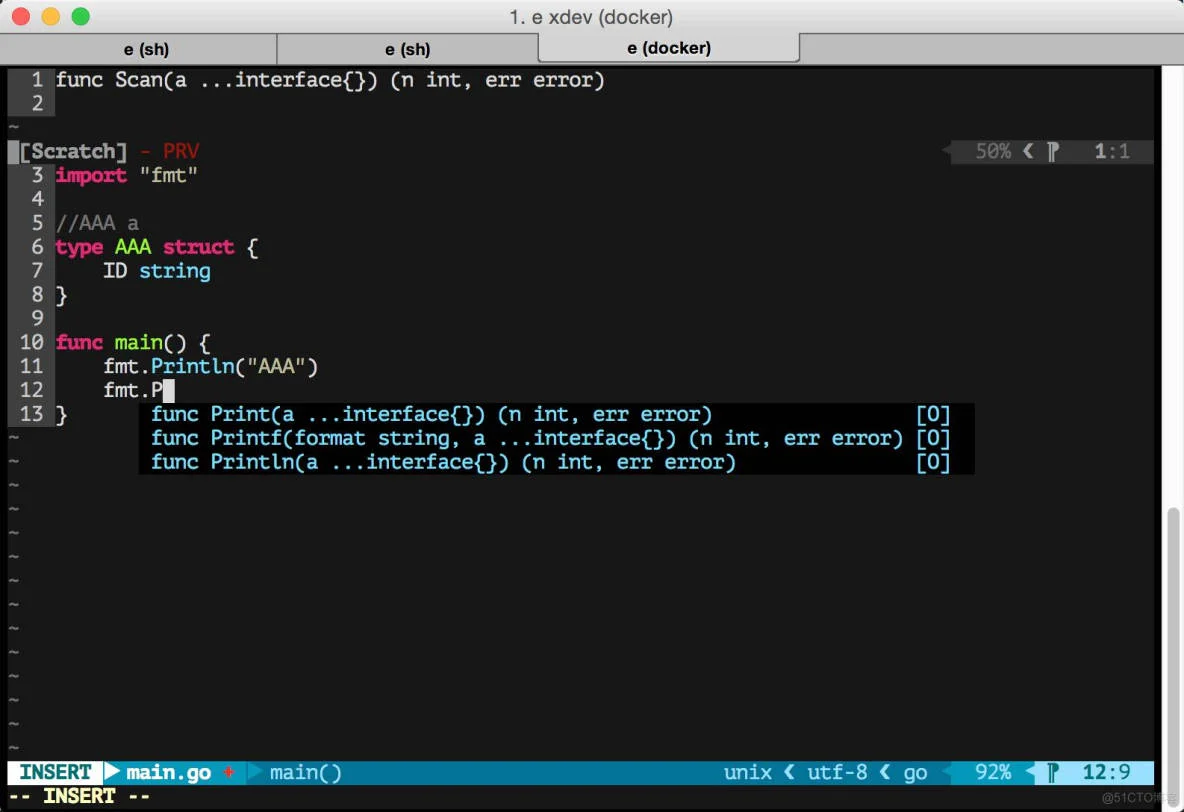
Task: Choose Printf completion suggestion
Action: [557, 439]
